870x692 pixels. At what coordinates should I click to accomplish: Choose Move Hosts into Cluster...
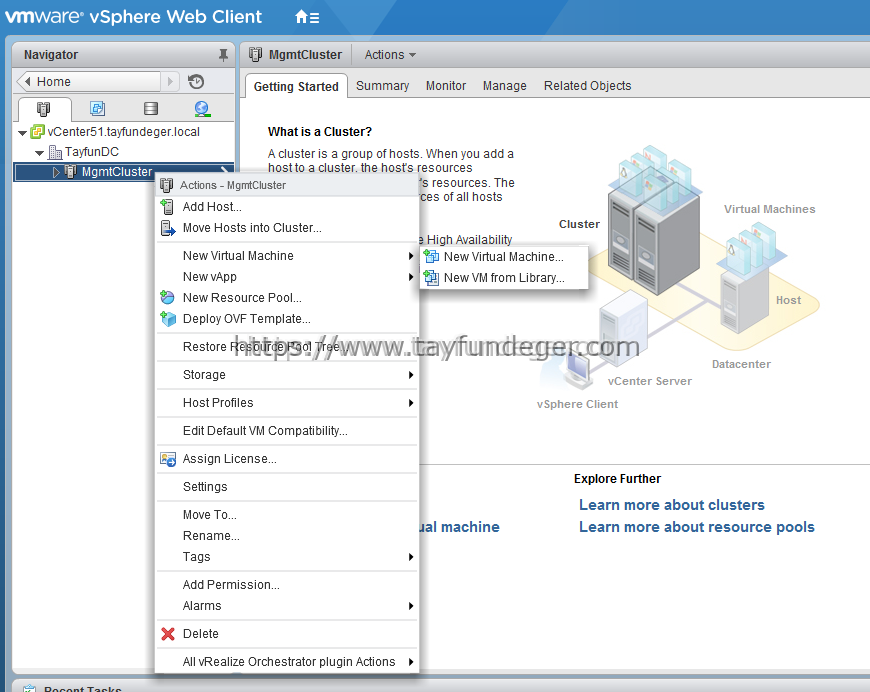287,228
